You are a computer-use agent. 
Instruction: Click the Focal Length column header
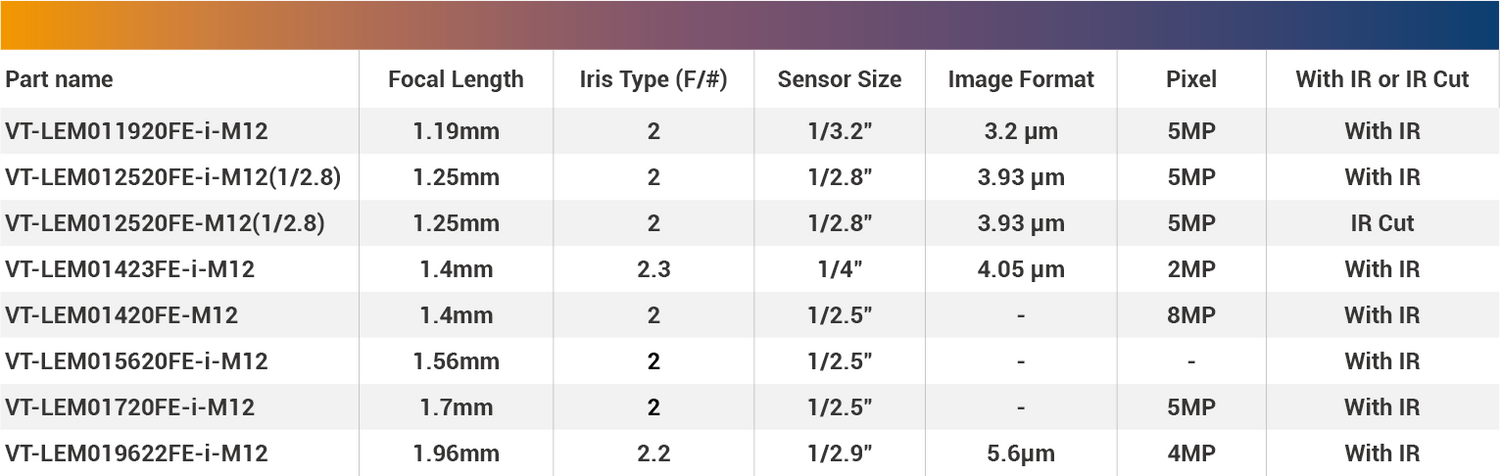[x=456, y=79]
